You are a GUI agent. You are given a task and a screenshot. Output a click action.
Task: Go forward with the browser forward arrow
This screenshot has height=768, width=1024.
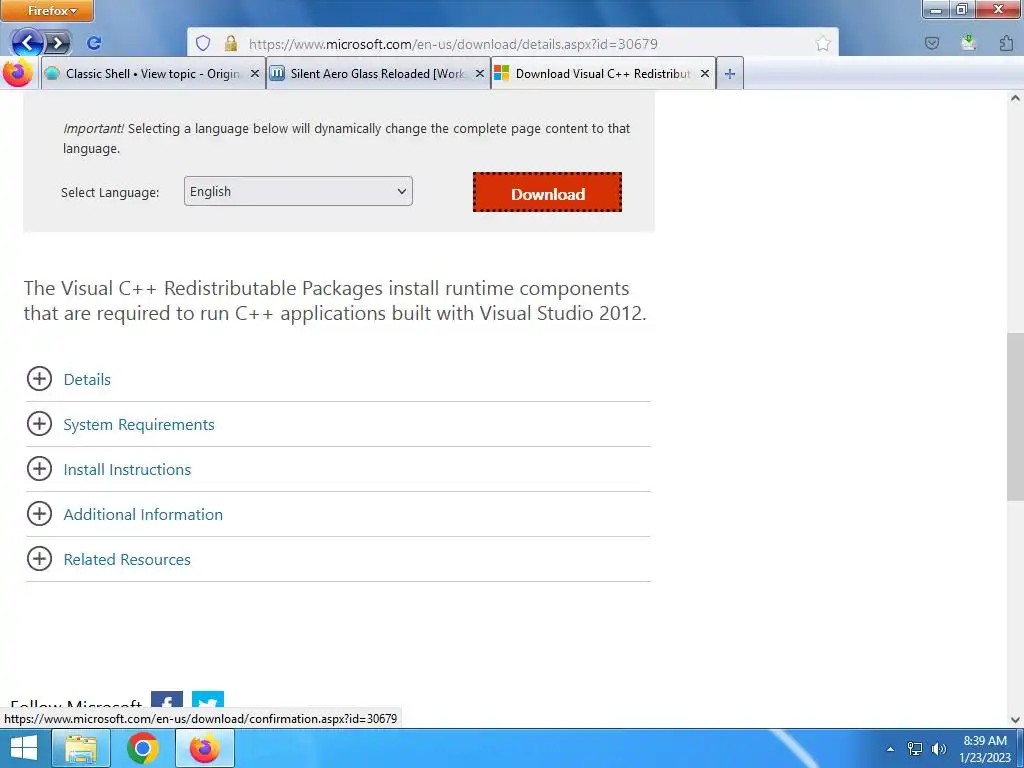pyautogui.click(x=59, y=44)
